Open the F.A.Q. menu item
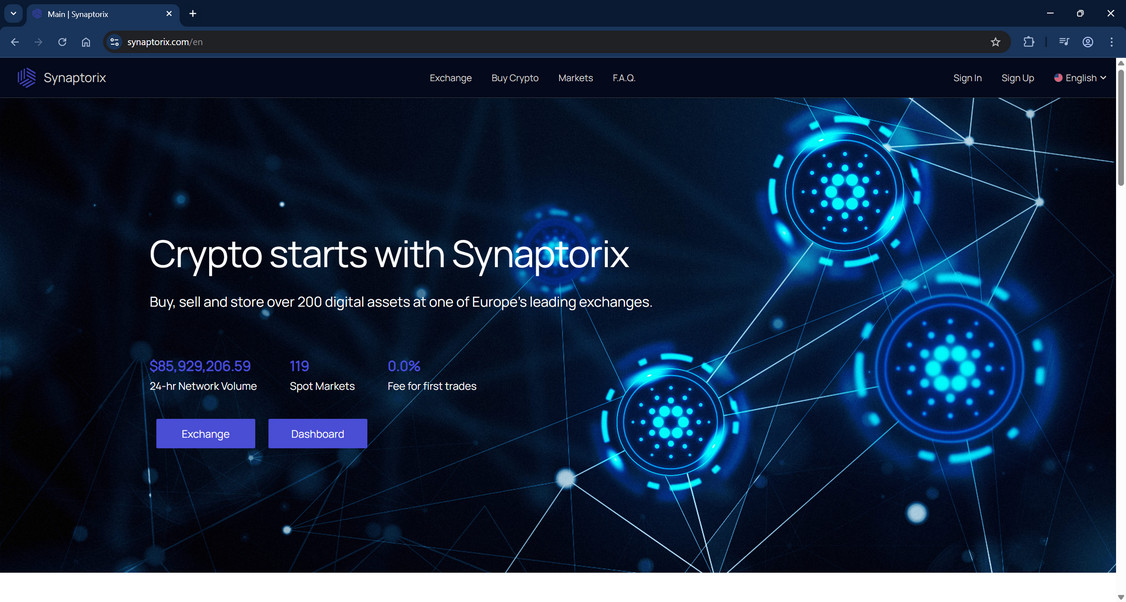 click(x=624, y=78)
